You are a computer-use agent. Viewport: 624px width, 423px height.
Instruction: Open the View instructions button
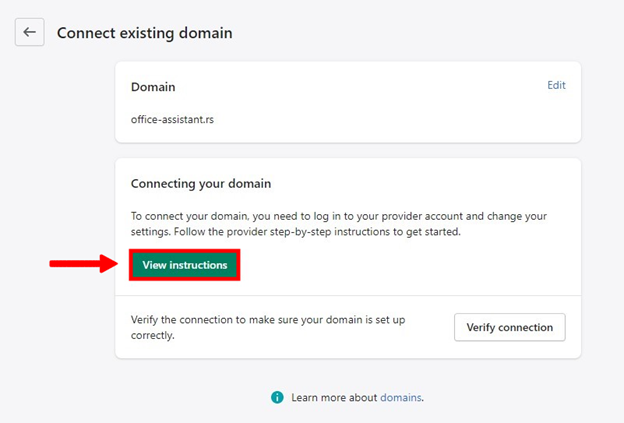[185, 265]
